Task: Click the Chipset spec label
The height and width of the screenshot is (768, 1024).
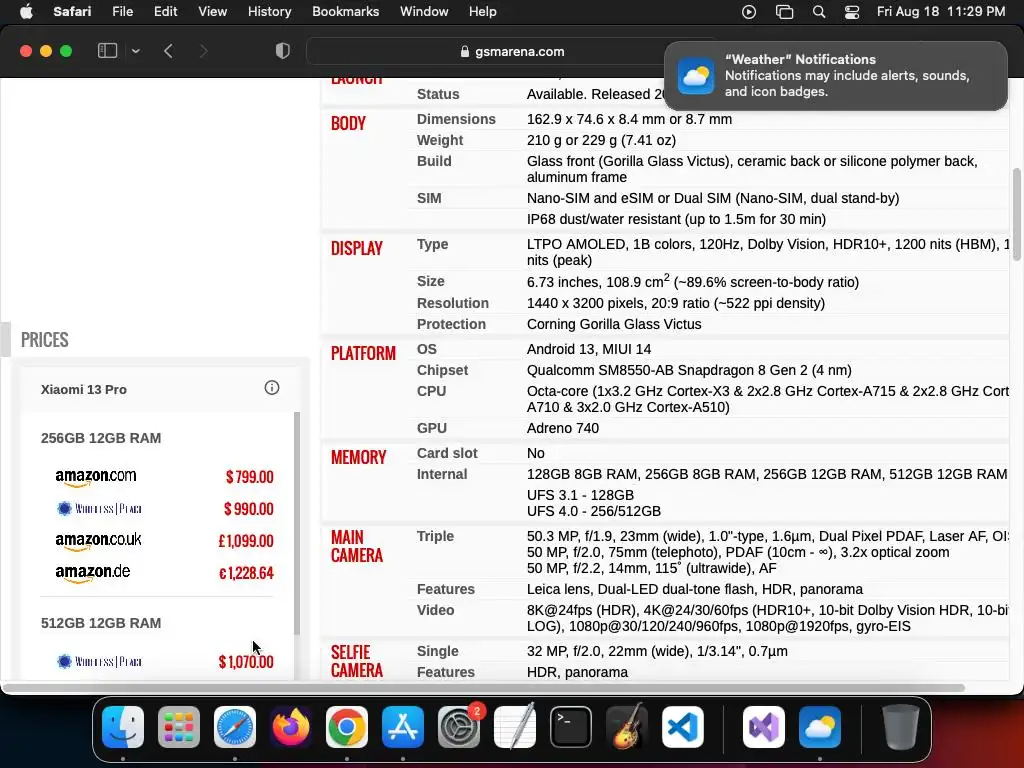Action: tap(442, 370)
